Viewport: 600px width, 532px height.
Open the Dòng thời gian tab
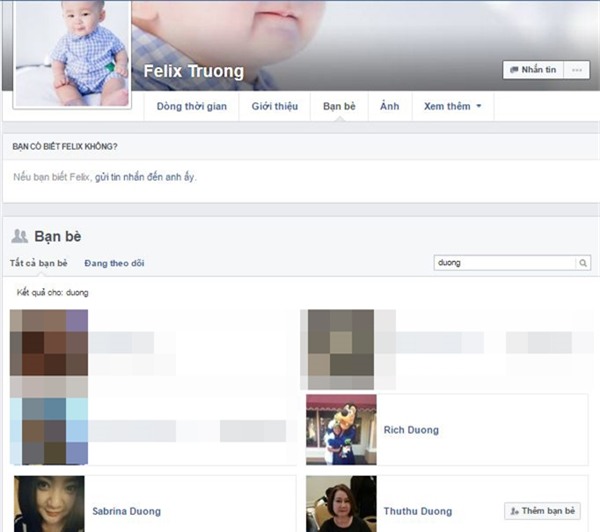pyautogui.click(x=190, y=106)
